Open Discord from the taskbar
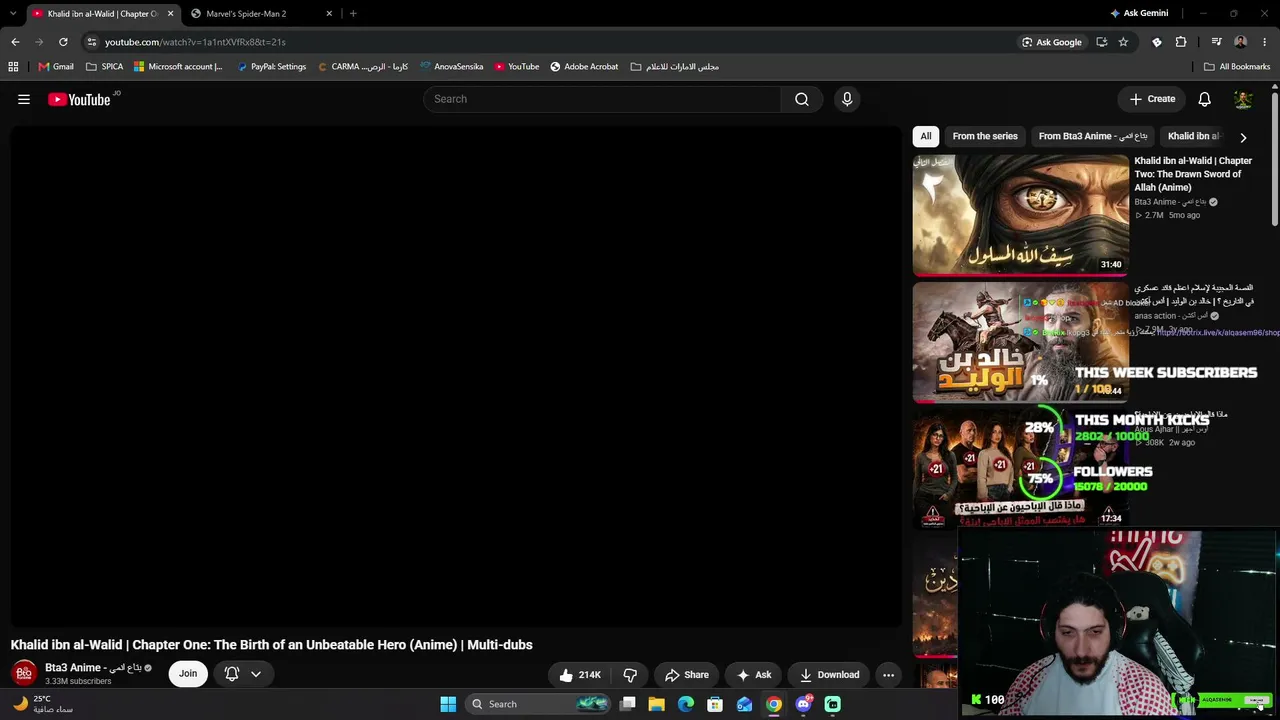Screen dimensions: 1280x720 pos(803,704)
